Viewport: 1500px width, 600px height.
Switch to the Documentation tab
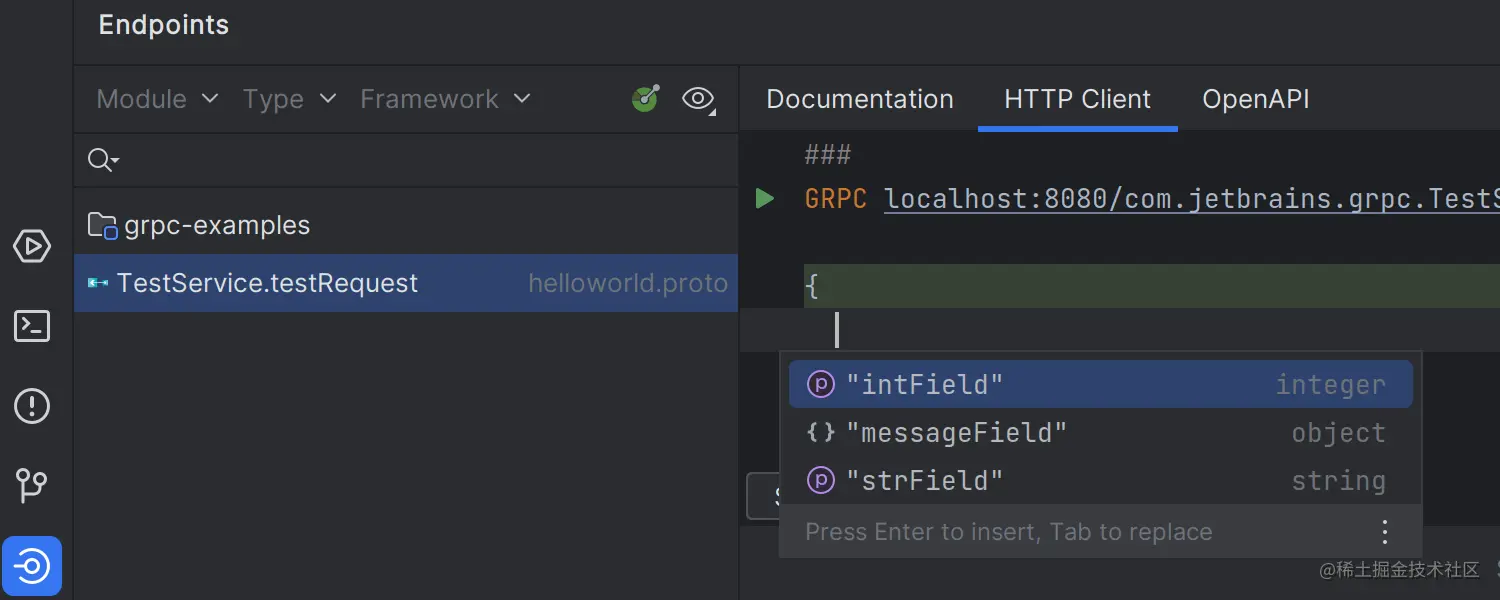[859, 98]
